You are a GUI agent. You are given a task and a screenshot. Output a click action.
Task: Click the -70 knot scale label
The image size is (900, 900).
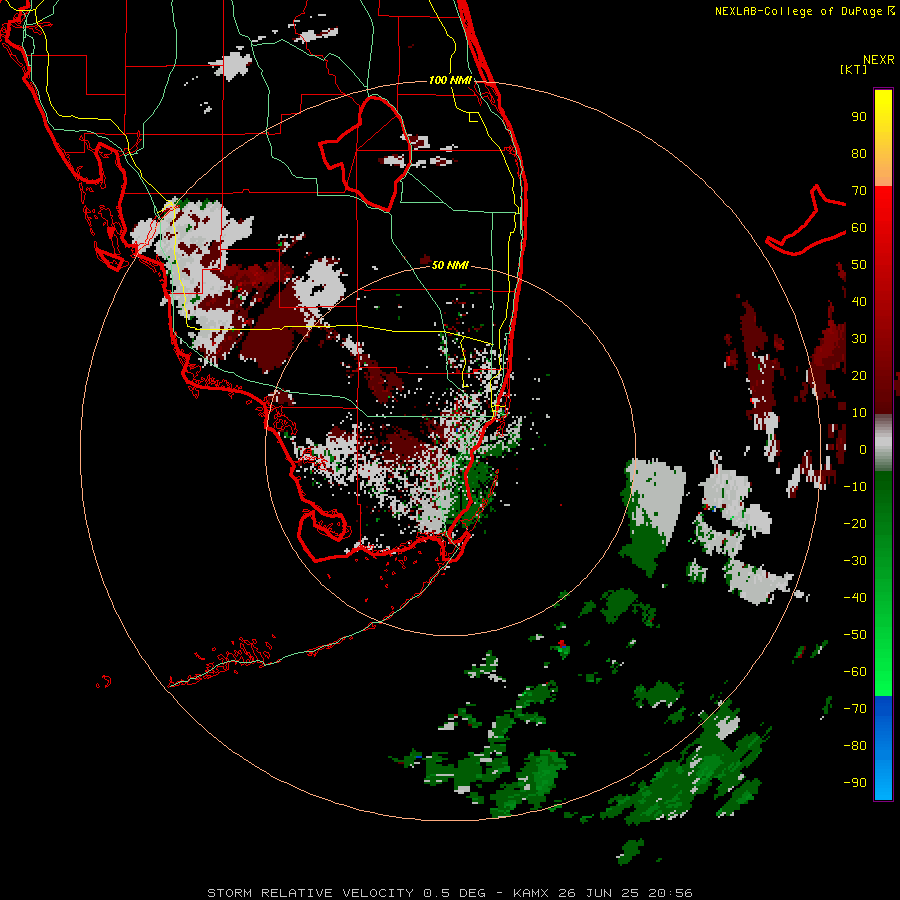855,709
